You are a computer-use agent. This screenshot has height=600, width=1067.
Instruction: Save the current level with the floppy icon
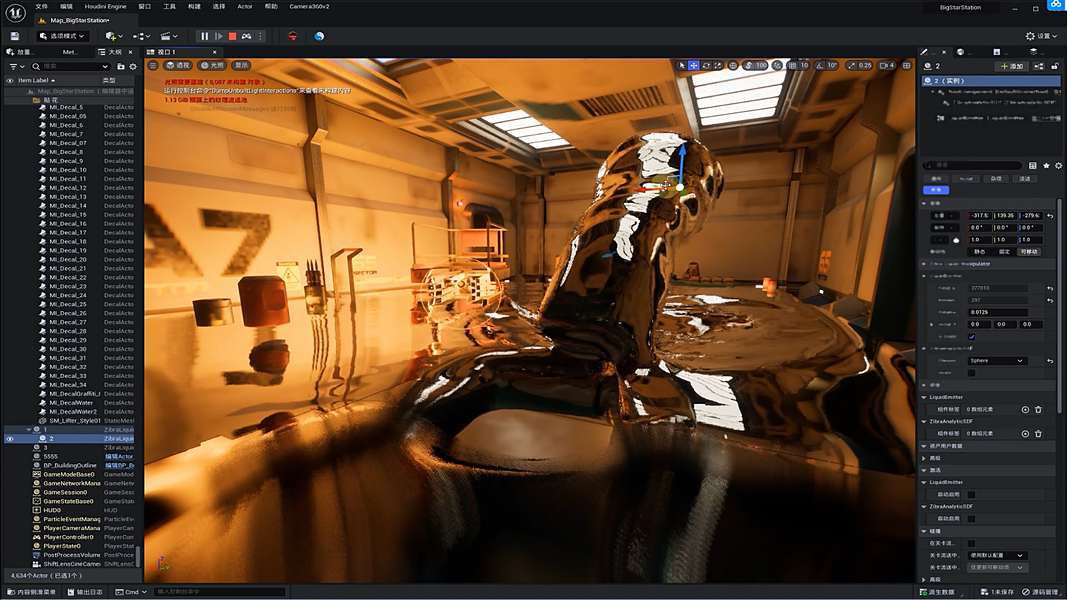pyautogui.click(x=14, y=36)
